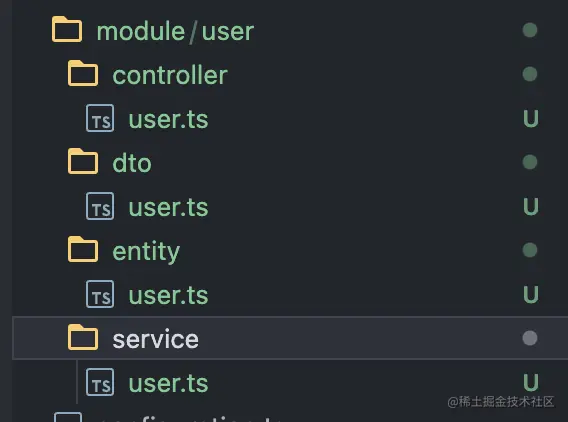
Task: Click the module/user folder icon
Action: click(67, 29)
